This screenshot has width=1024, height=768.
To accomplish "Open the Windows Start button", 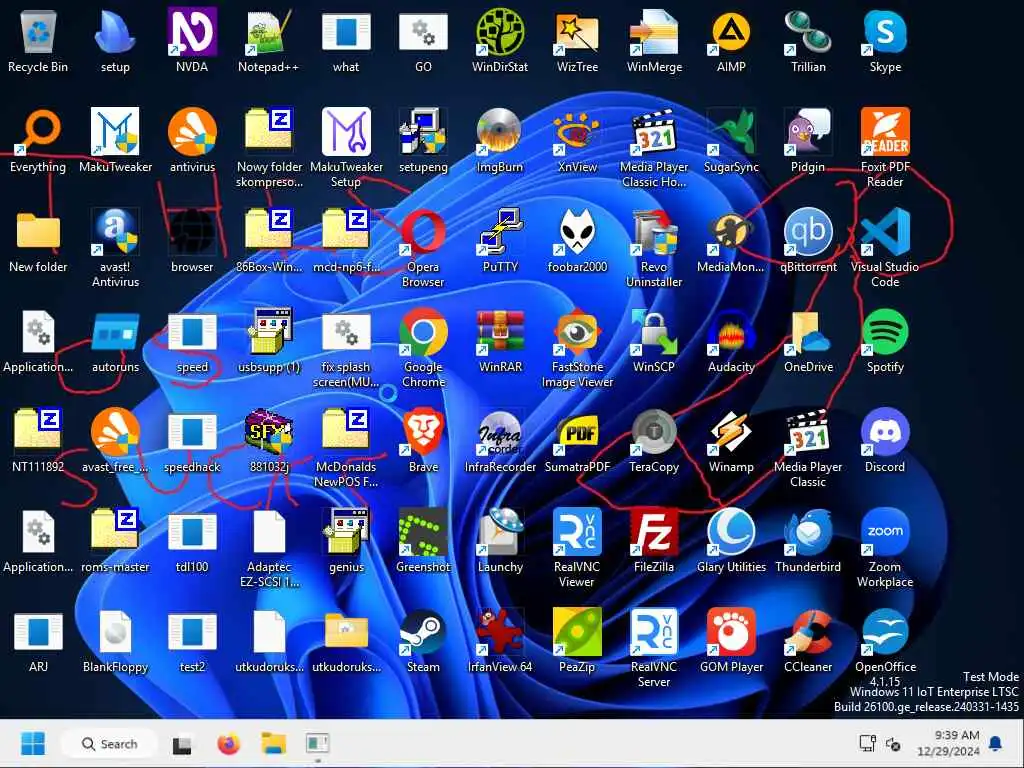I will pos(33,743).
